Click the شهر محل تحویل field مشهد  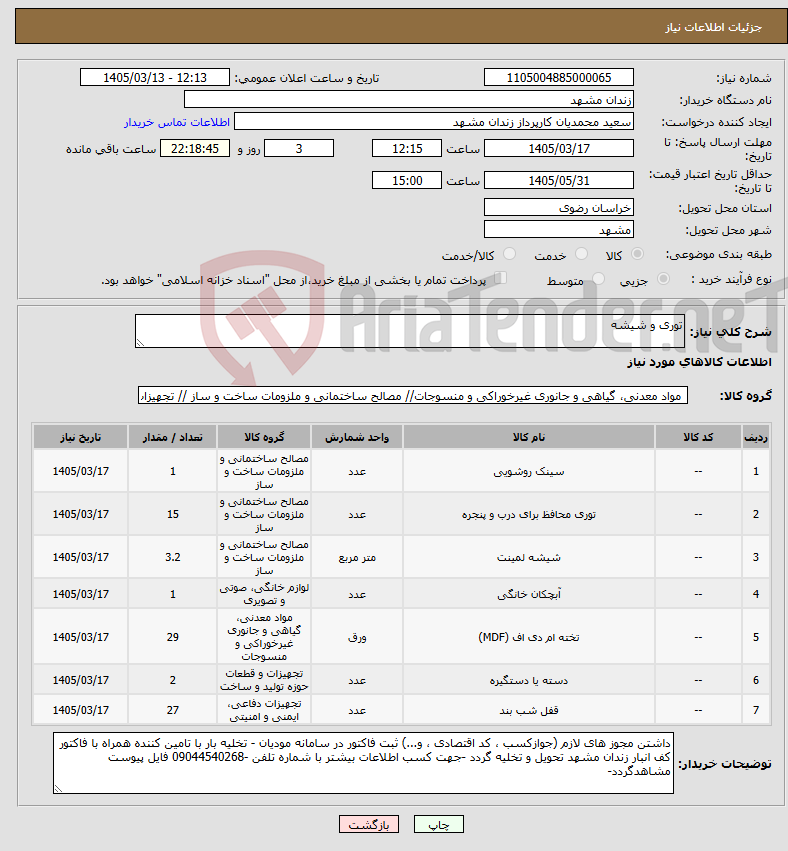pyautogui.click(x=558, y=230)
